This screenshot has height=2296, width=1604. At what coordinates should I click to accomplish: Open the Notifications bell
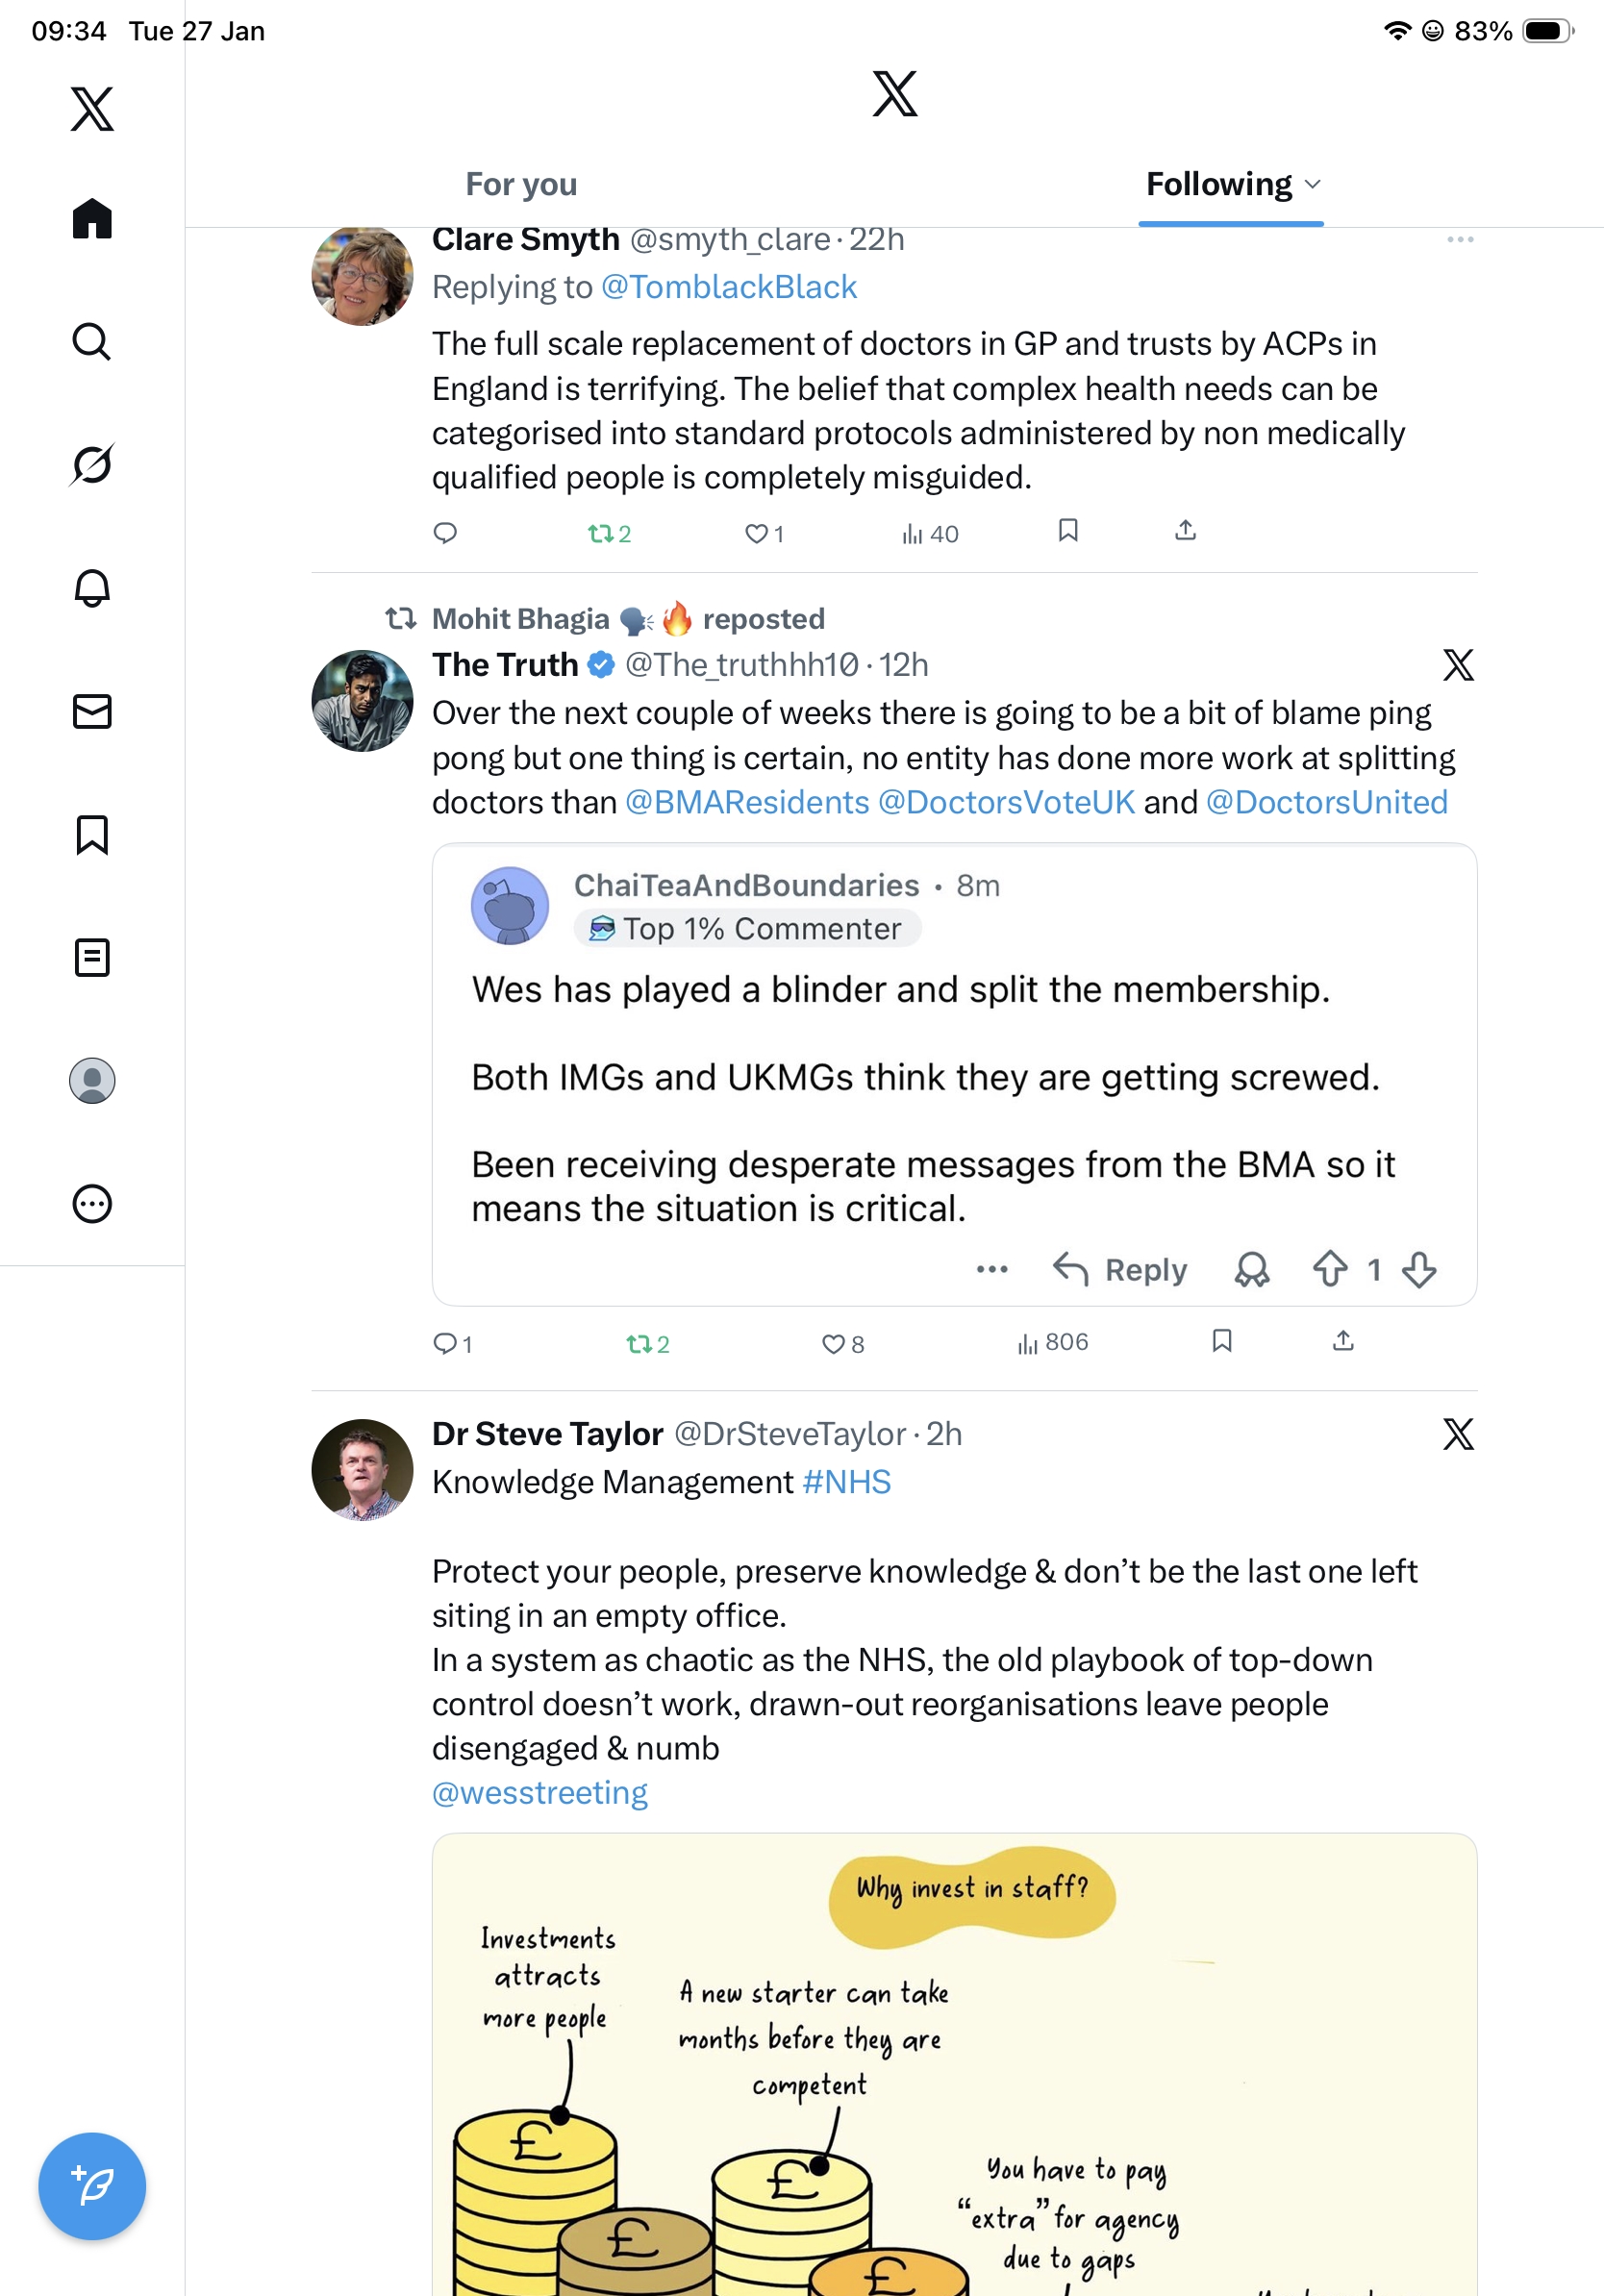(x=92, y=588)
